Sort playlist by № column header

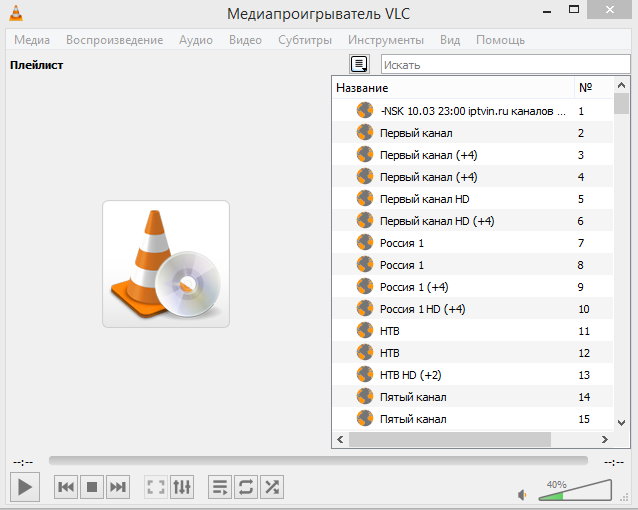pos(593,88)
